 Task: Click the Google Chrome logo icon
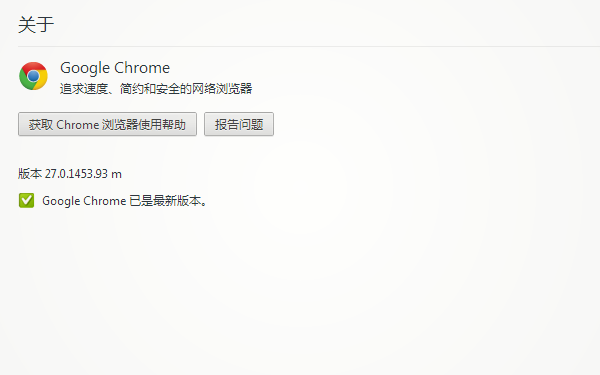point(33,76)
